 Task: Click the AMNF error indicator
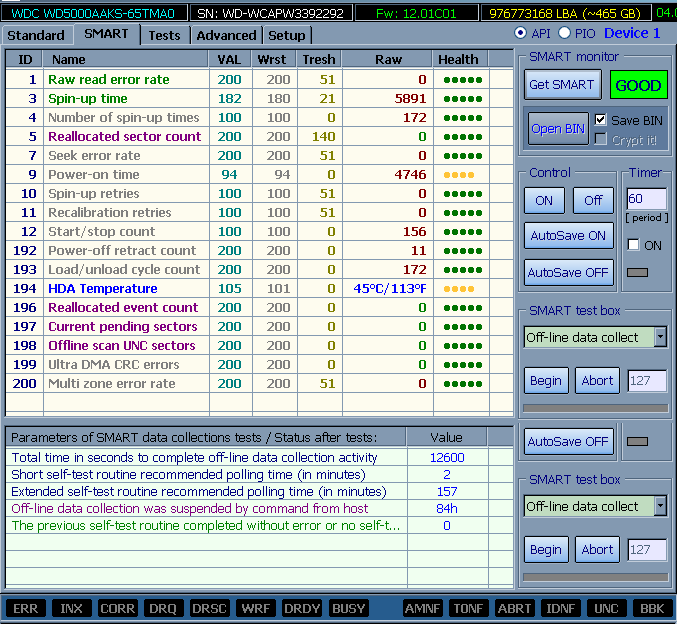coord(422,609)
